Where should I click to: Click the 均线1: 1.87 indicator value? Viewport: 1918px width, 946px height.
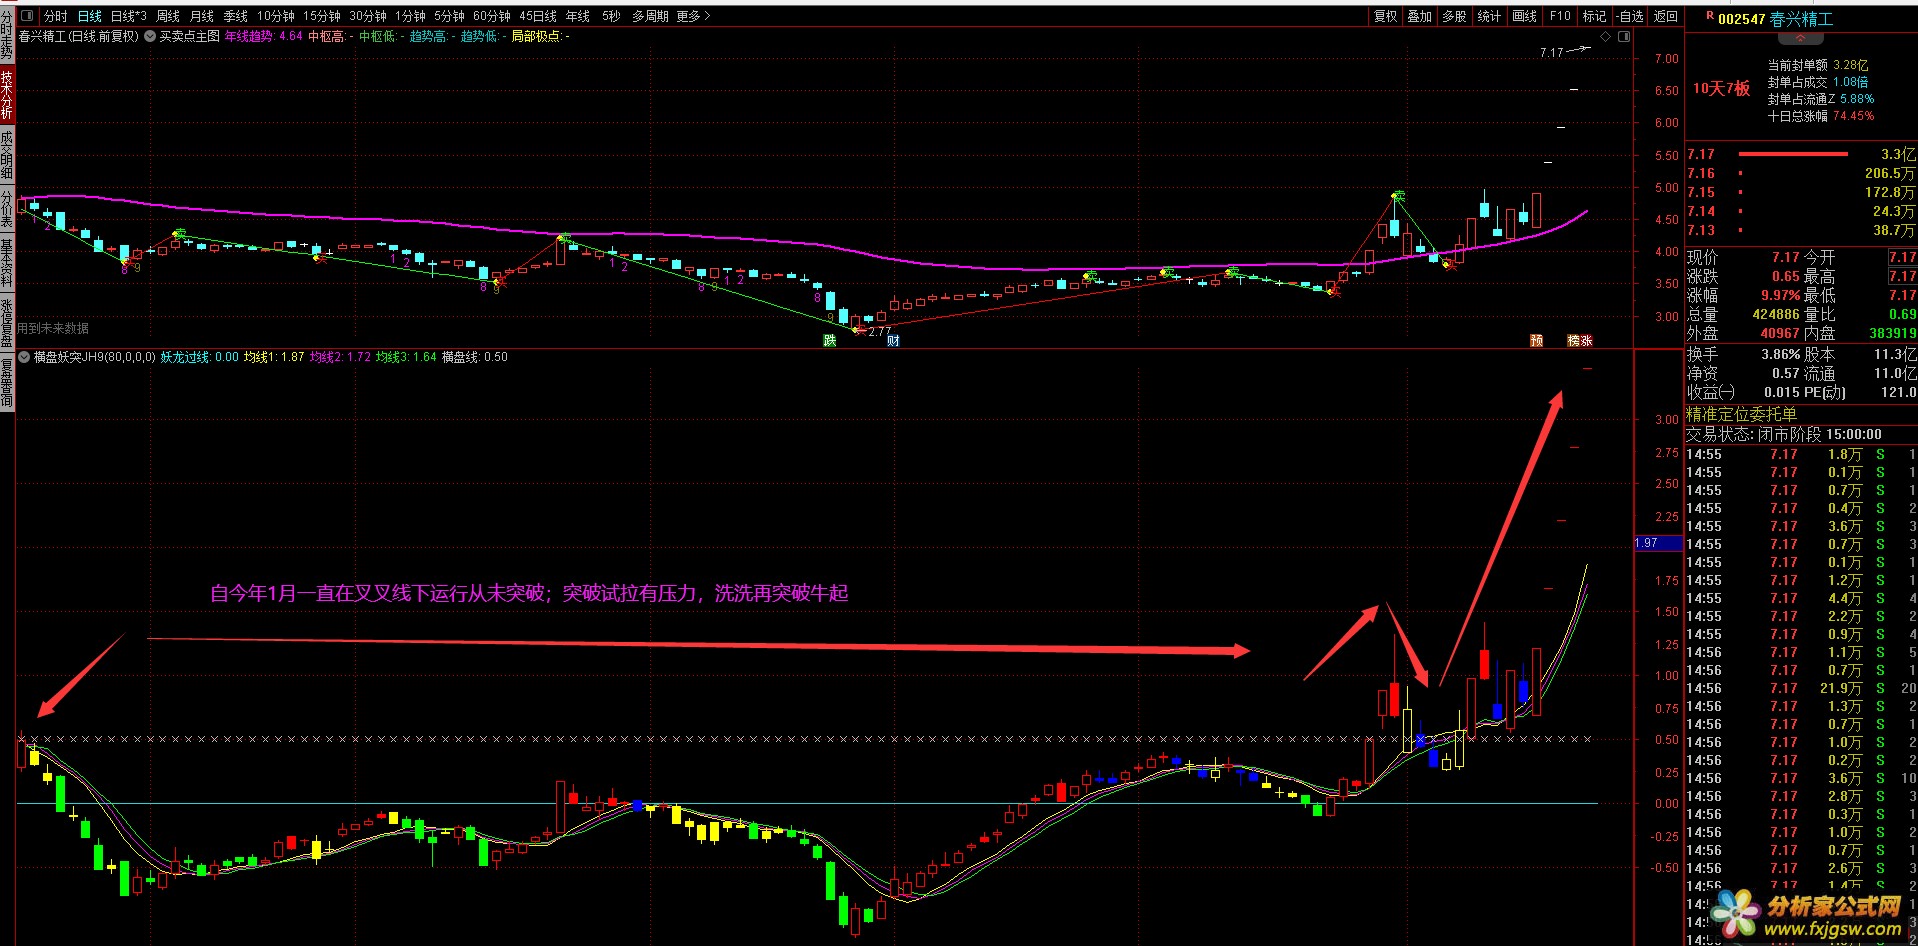pyautogui.click(x=274, y=357)
